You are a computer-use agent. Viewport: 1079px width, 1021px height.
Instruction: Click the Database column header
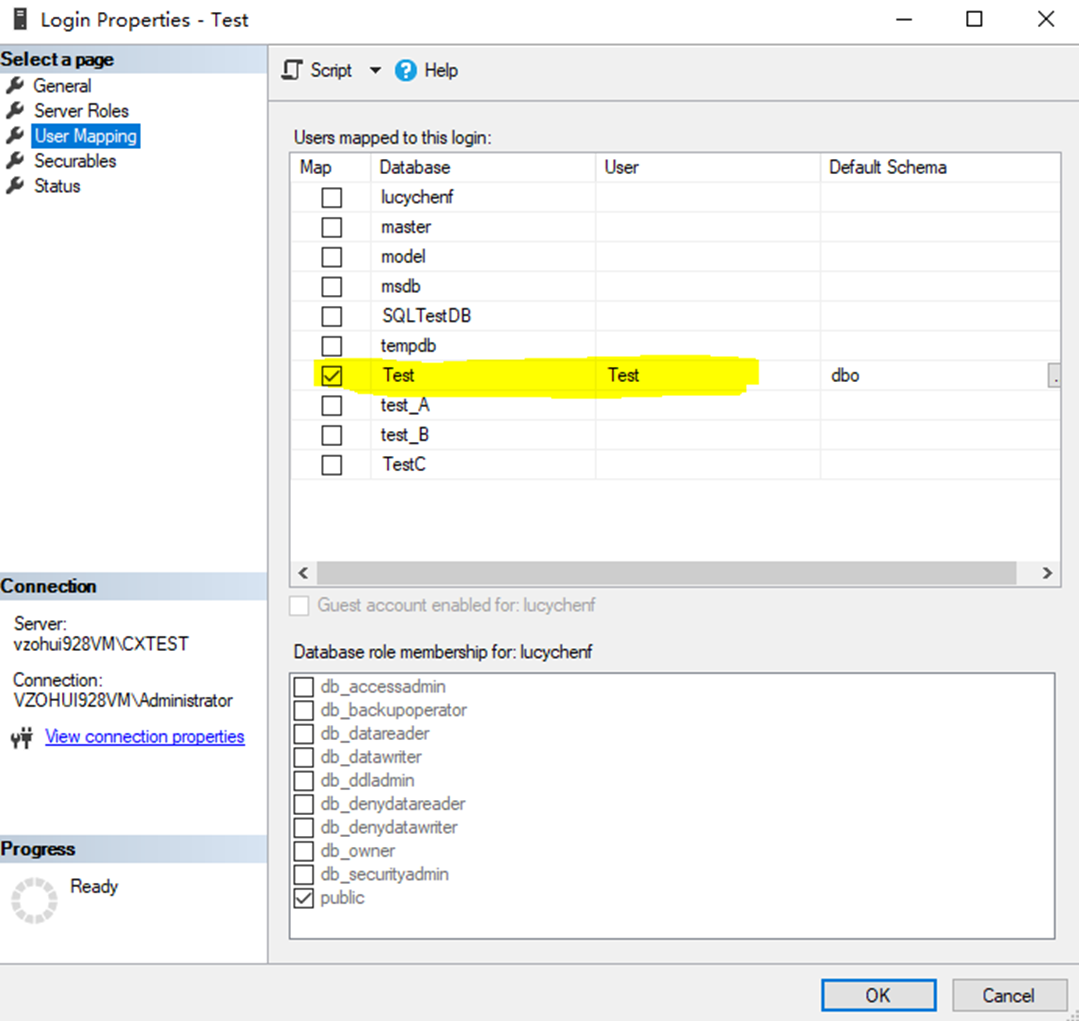tap(483, 167)
